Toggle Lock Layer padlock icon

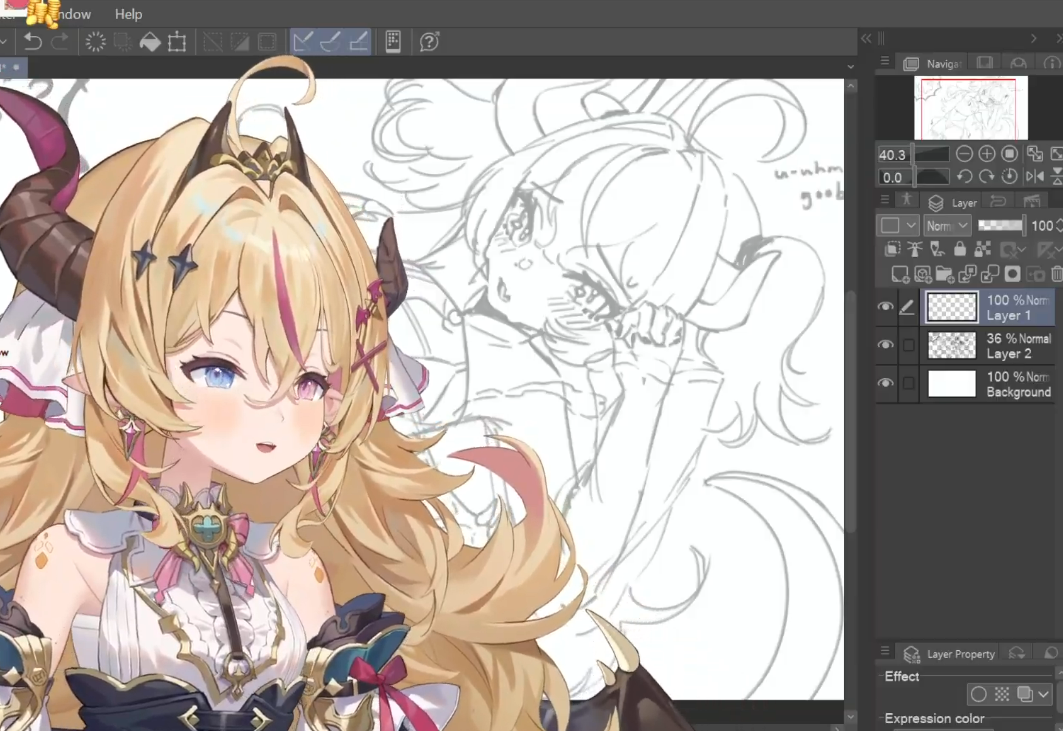959,250
